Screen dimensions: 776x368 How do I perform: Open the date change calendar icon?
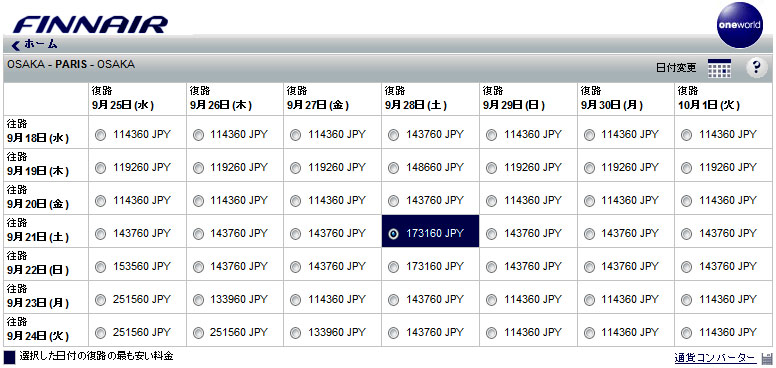[x=719, y=68]
